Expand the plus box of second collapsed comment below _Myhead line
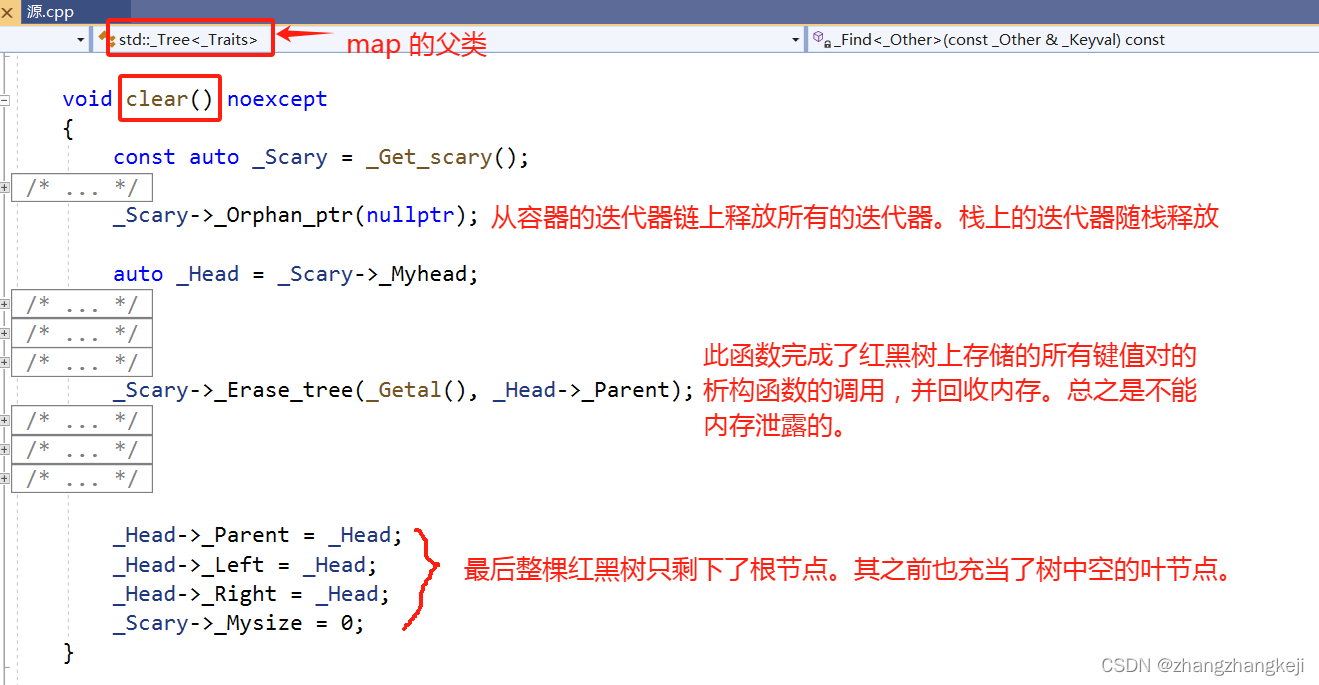Image resolution: width=1319 pixels, height=685 pixels. pos(5,333)
